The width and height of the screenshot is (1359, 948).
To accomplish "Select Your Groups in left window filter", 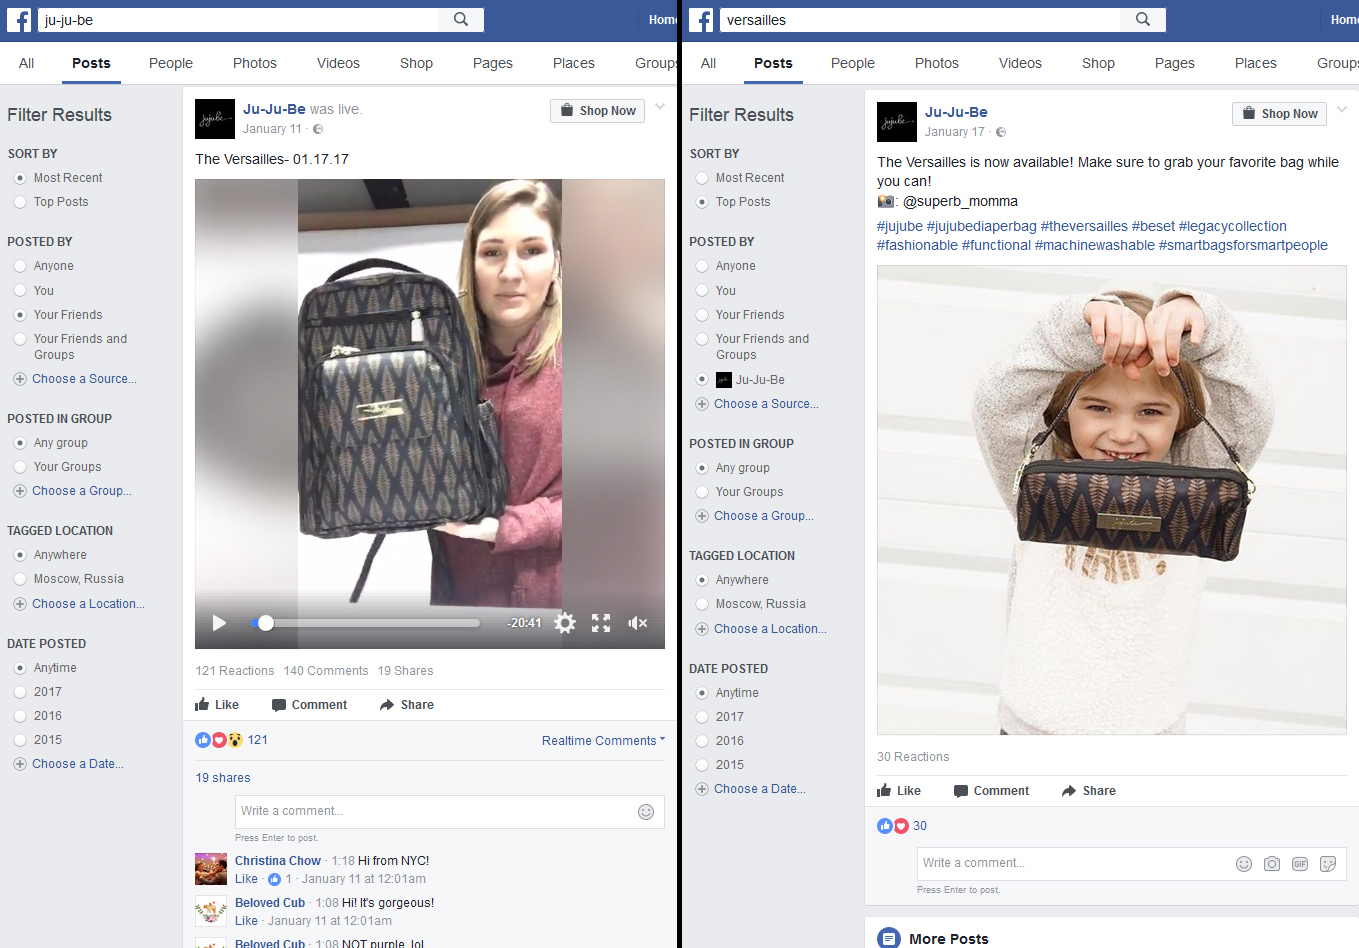I will [x=20, y=467].
